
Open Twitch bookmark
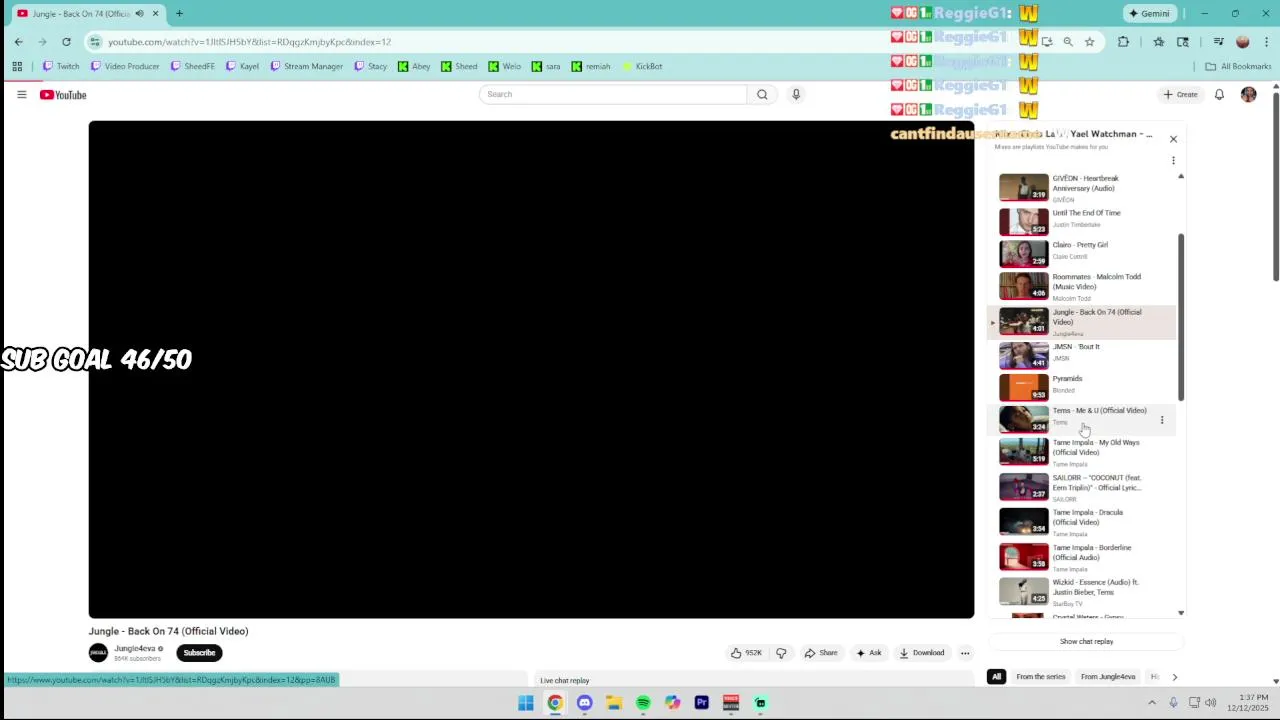click(61, 66)
